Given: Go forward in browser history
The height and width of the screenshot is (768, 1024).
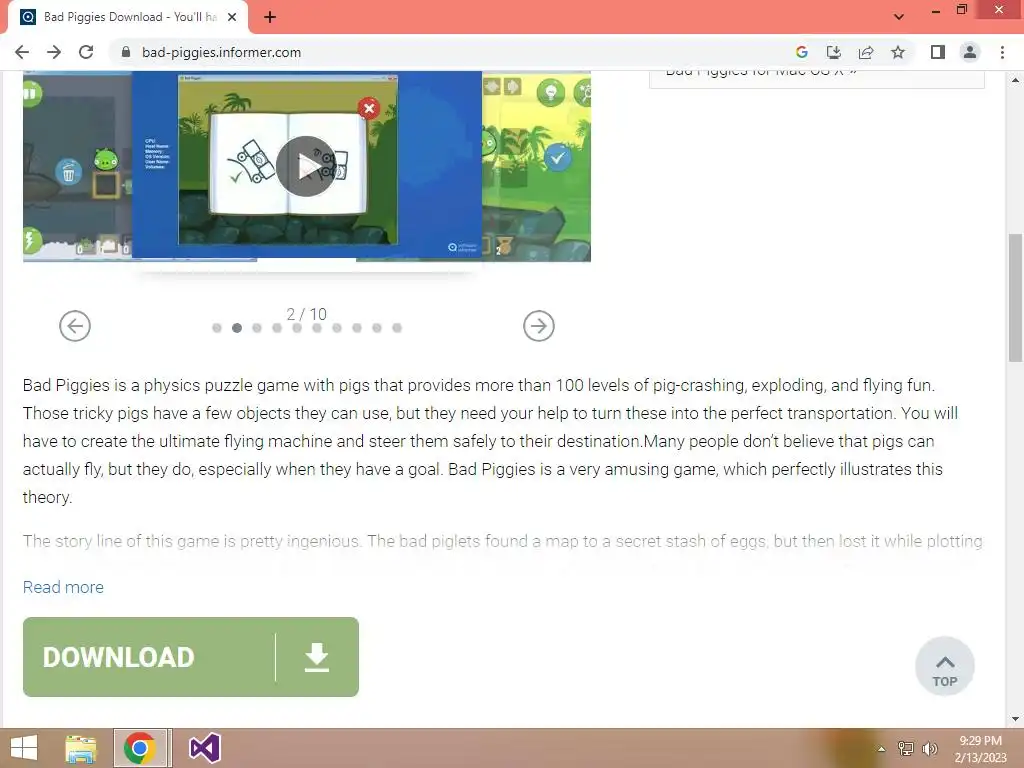Looking at the screenshot, I should pos(54,52).
